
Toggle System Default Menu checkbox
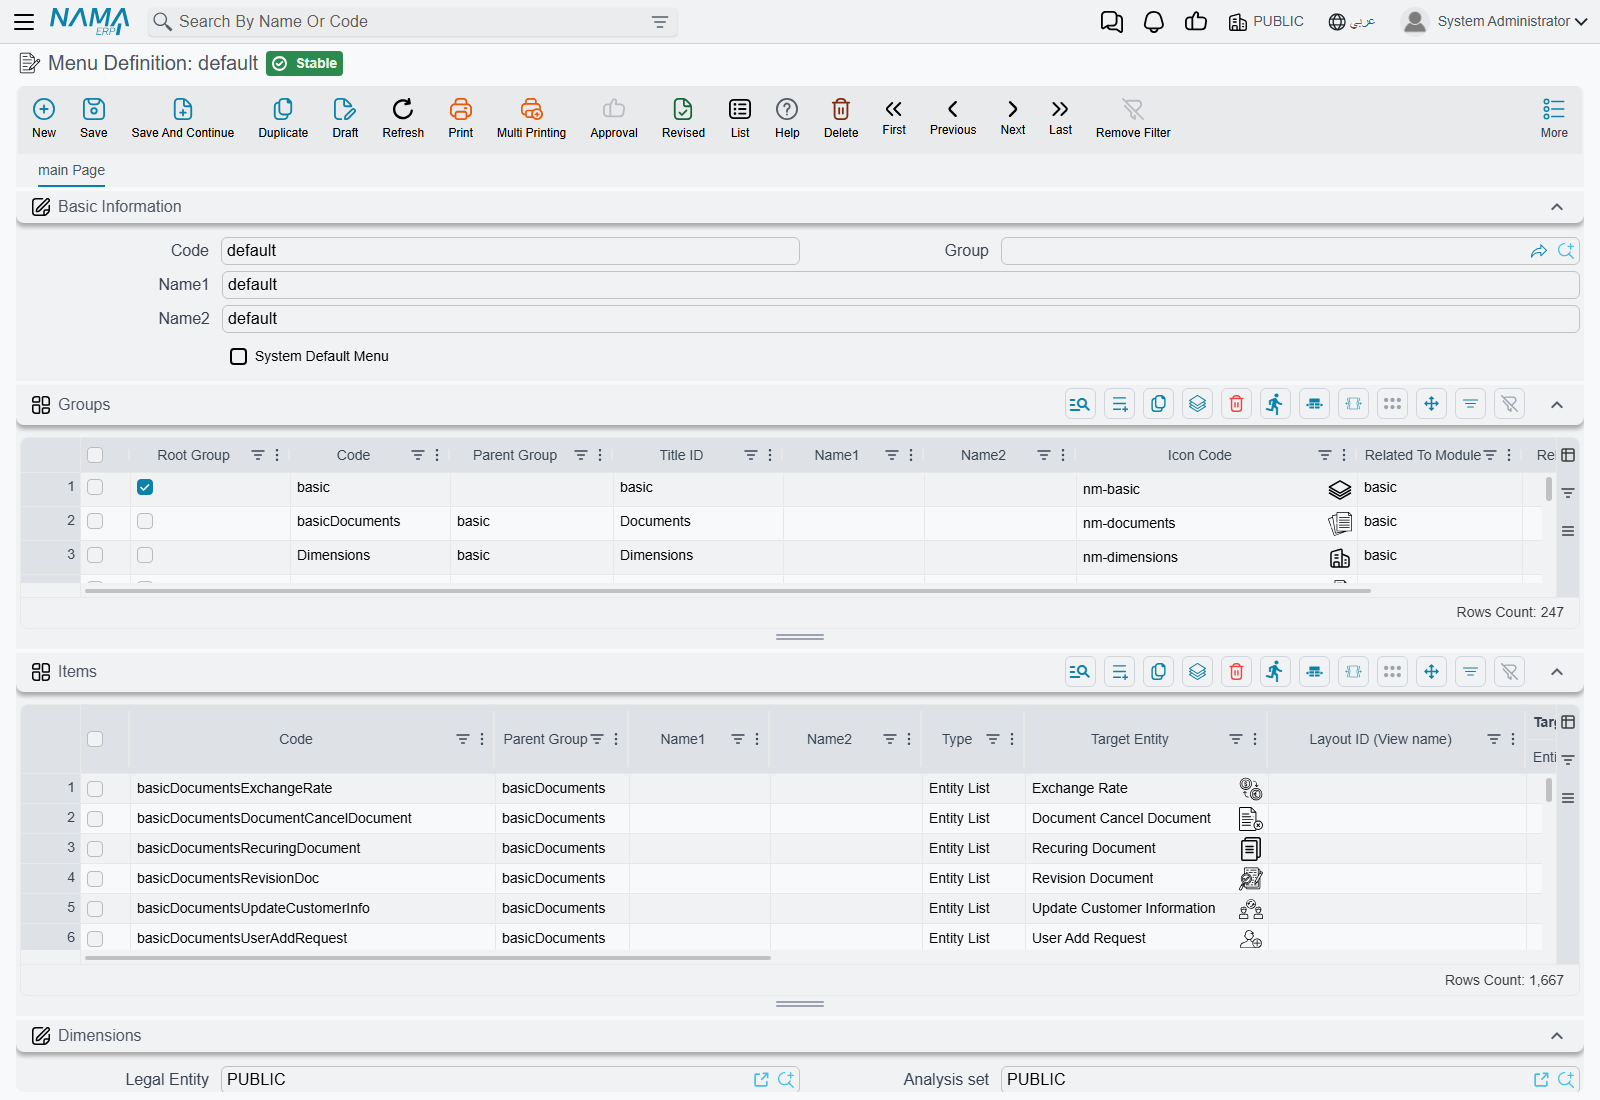[238, 356]
